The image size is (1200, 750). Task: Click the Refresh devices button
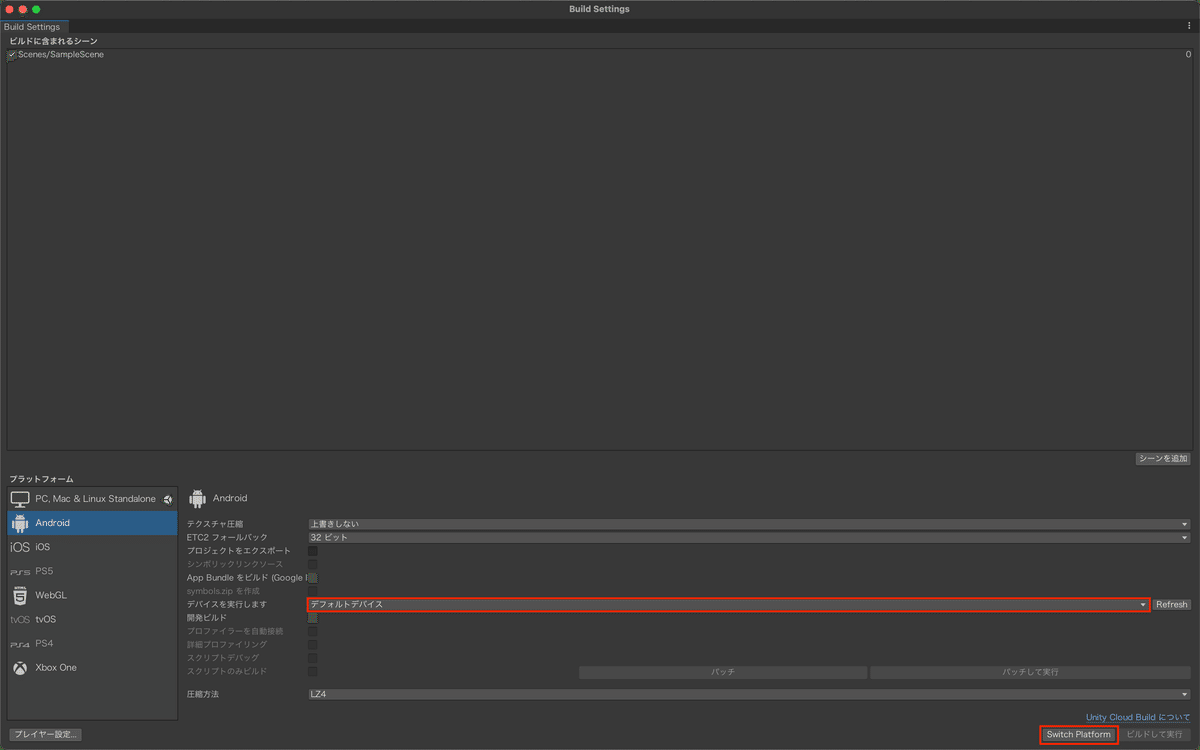coord(1171,605)
